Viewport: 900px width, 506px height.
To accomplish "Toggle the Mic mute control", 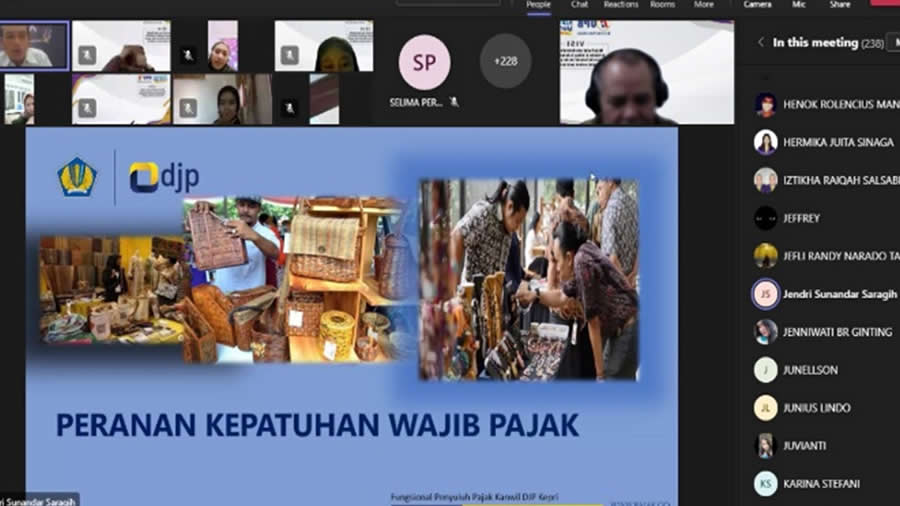I will [799, 5].
